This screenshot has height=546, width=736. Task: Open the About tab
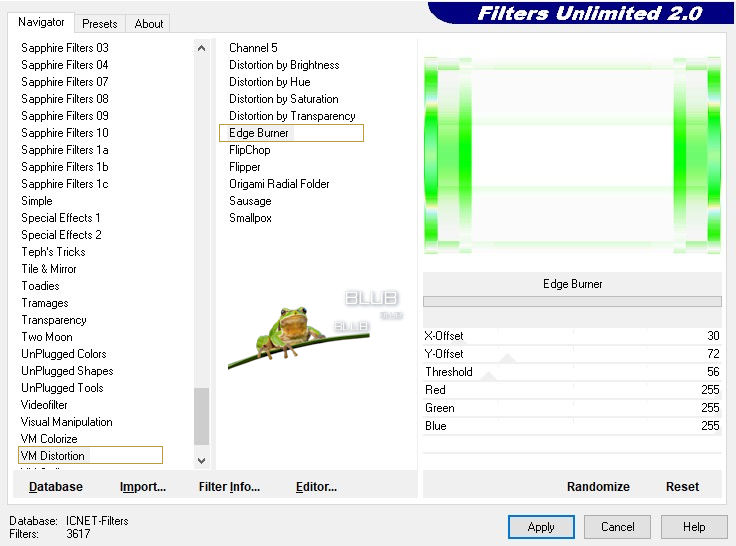149,23
